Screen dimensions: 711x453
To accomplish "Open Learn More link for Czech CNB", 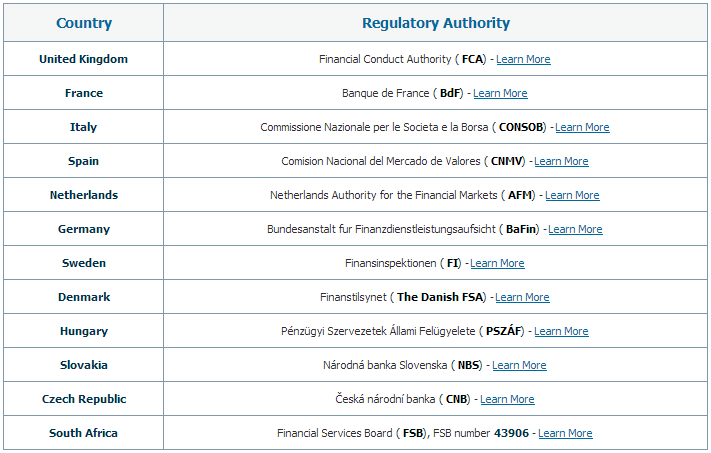I will (507, 399).
